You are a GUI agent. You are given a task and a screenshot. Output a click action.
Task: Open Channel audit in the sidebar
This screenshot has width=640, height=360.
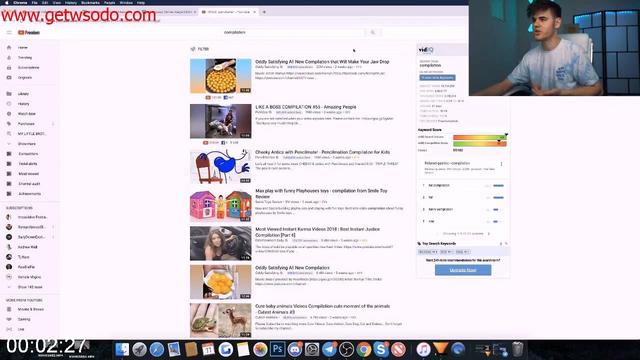pos(29,184)
